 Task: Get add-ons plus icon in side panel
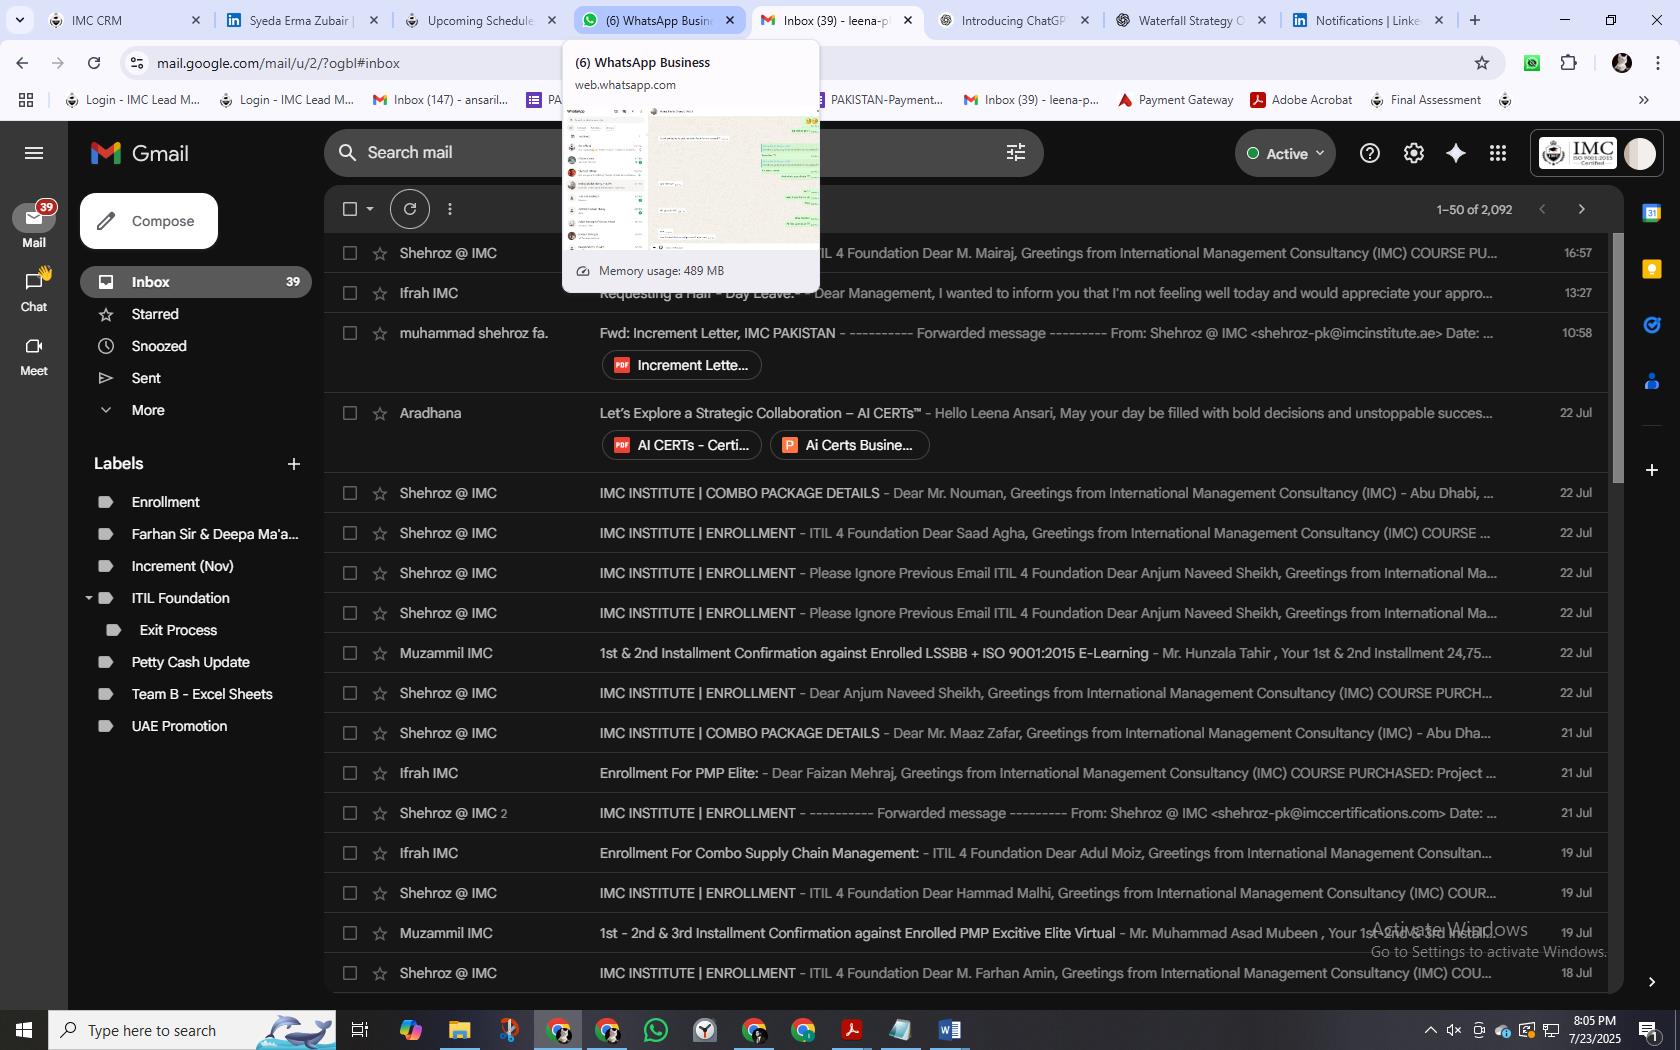coord(1652,469)
